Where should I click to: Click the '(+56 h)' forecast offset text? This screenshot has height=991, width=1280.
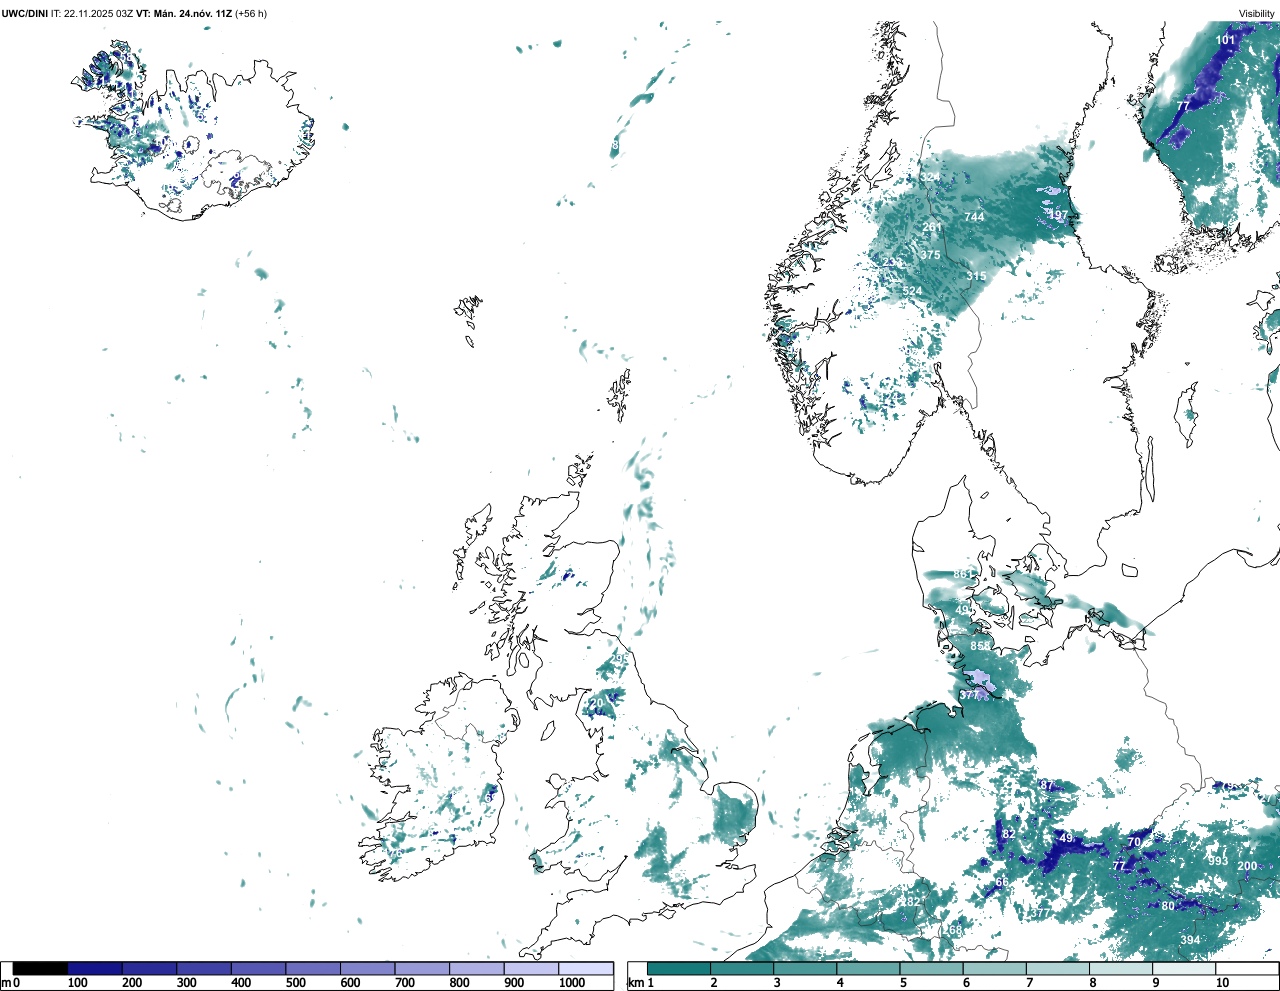point(251,14)
